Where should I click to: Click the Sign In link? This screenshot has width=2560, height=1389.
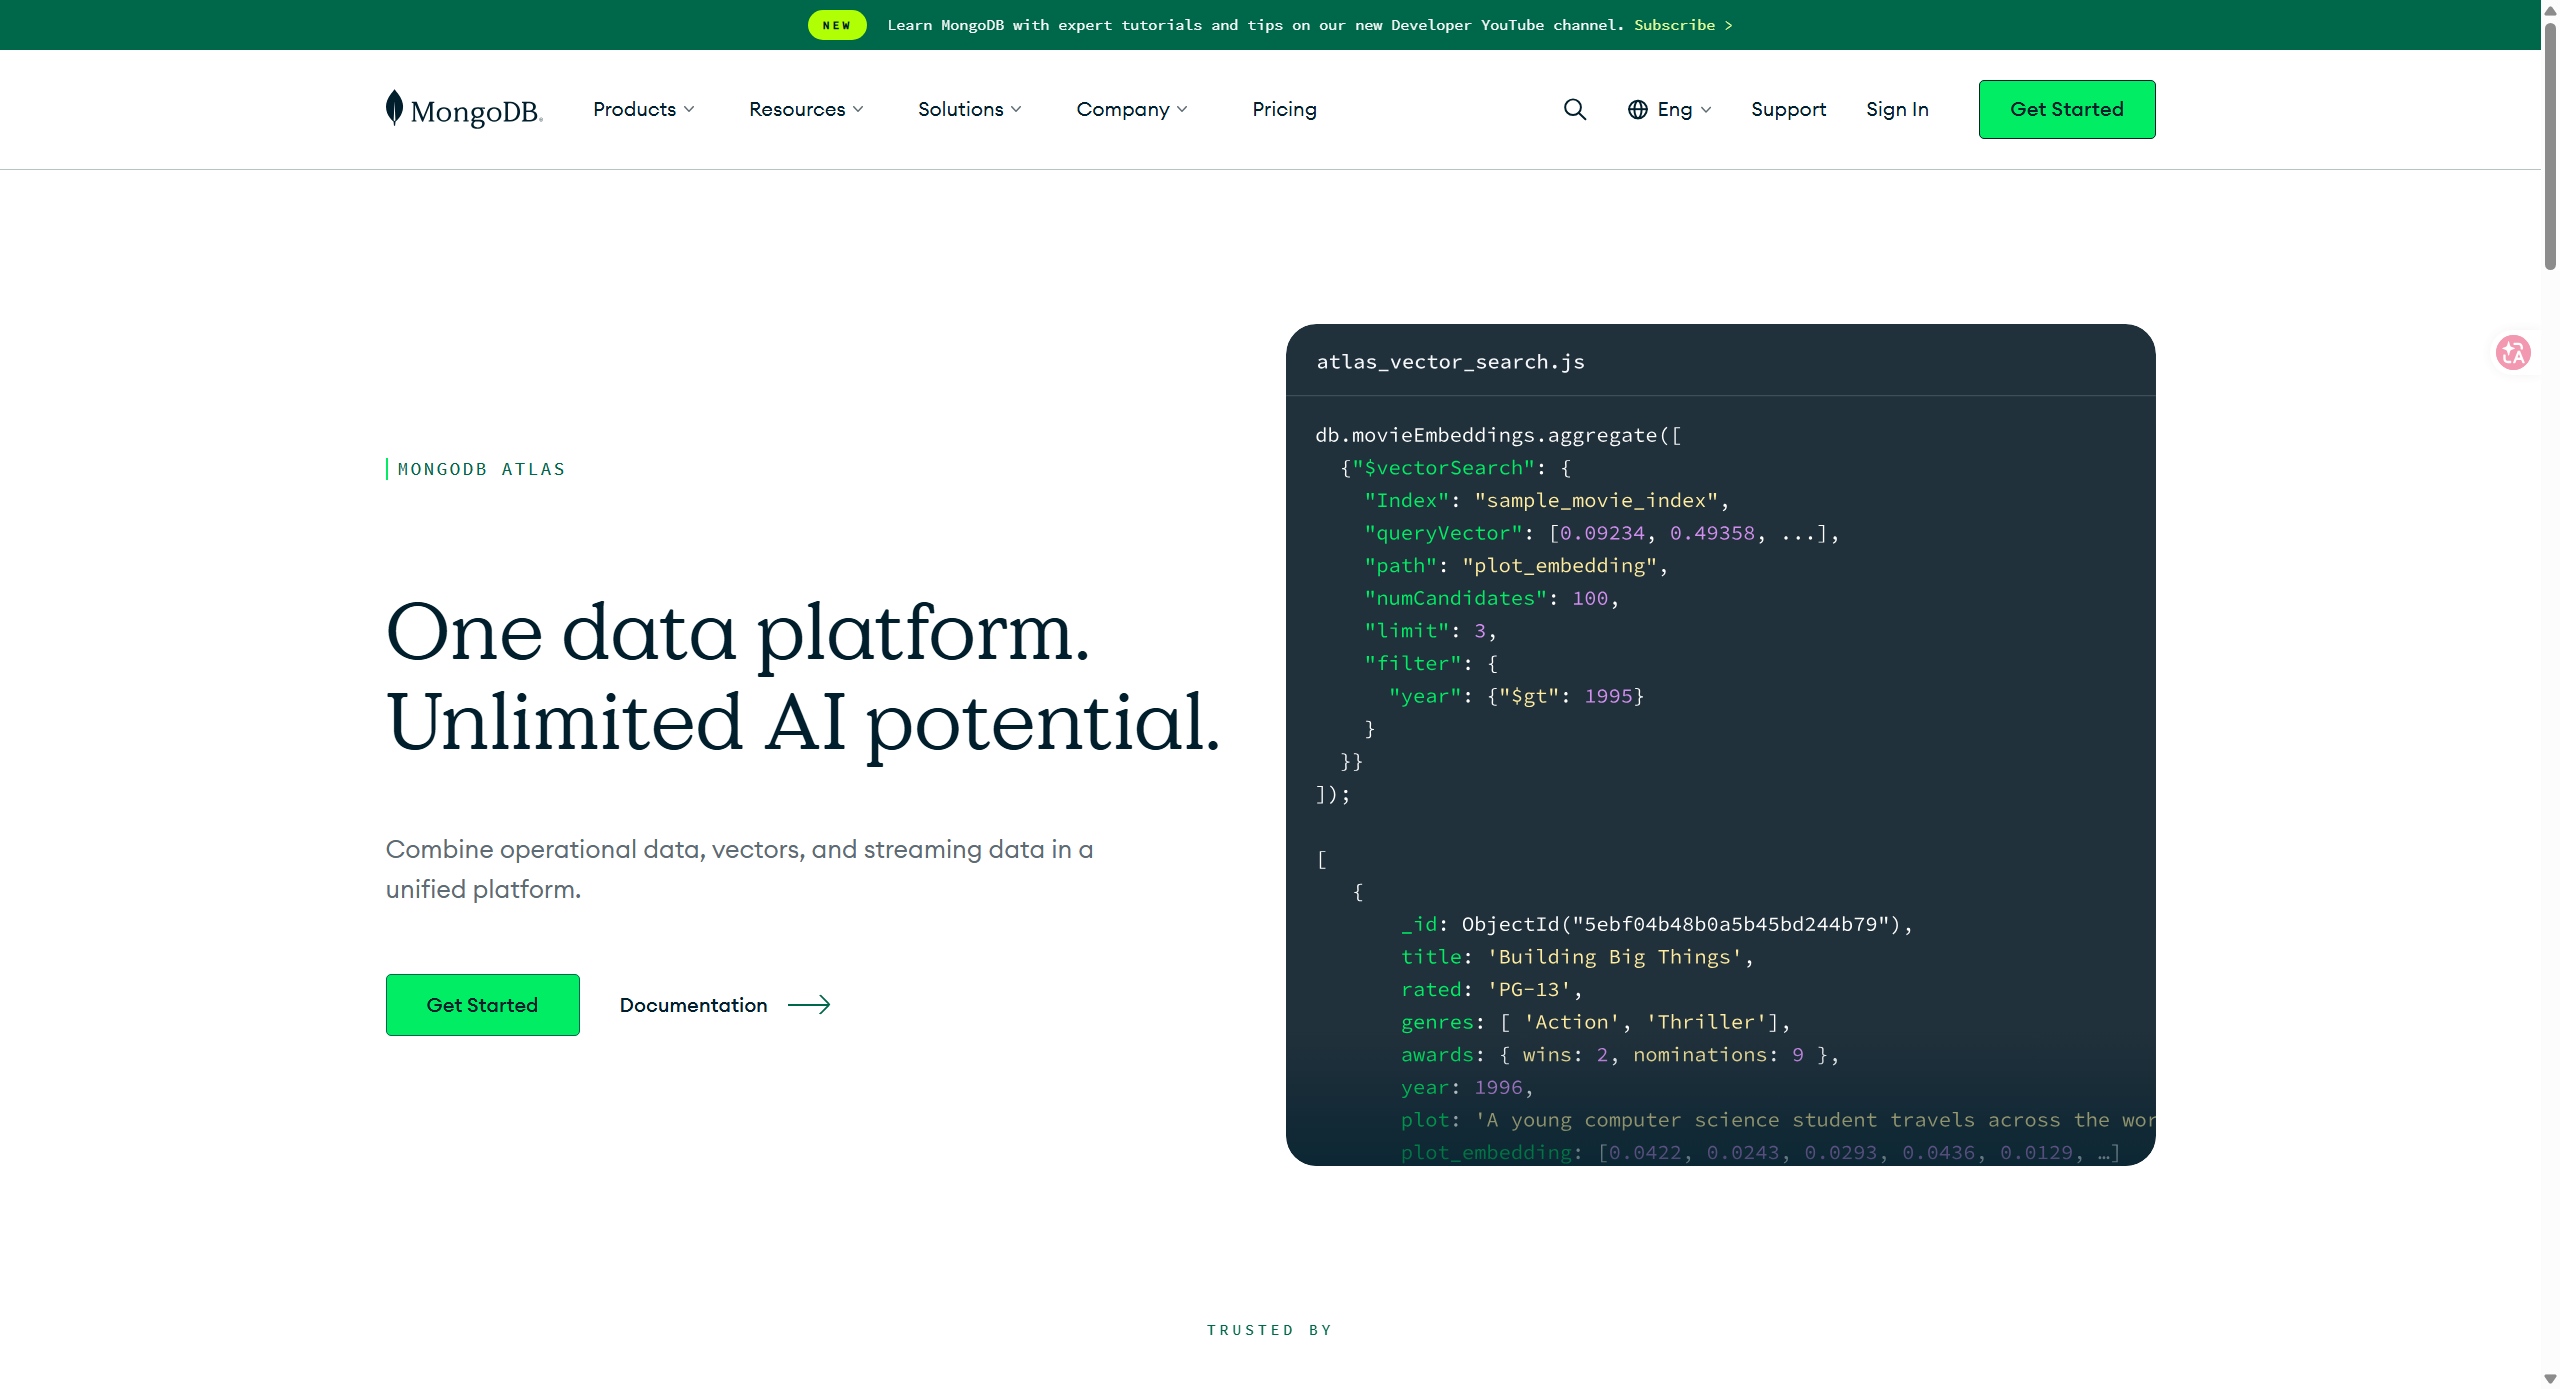pyautogui.click(x=1897, y=109)
